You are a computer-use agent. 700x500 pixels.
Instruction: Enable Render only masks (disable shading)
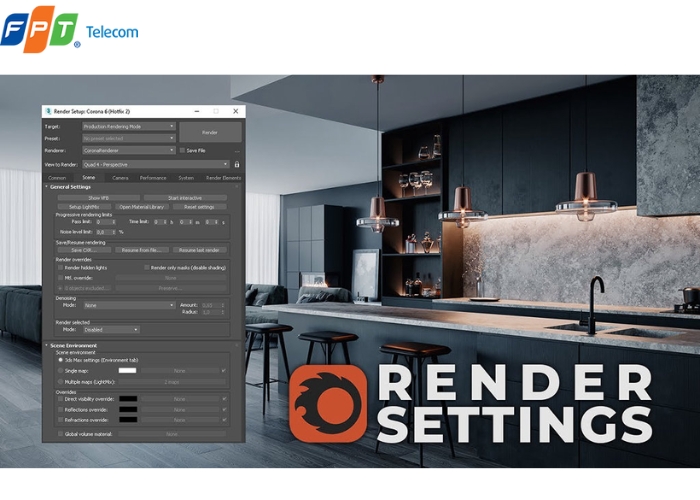[x=146, y=267]
